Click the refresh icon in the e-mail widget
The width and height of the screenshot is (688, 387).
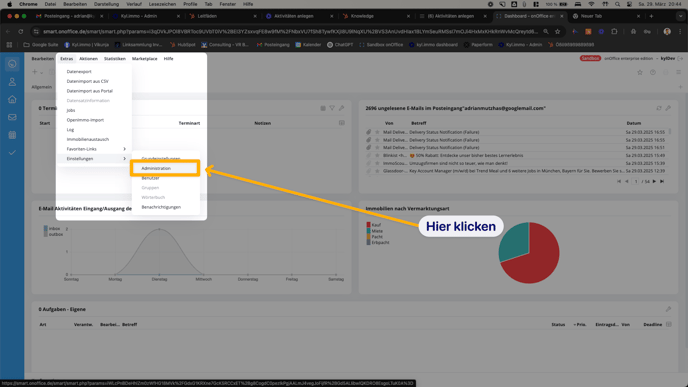(x=659, y=108)
